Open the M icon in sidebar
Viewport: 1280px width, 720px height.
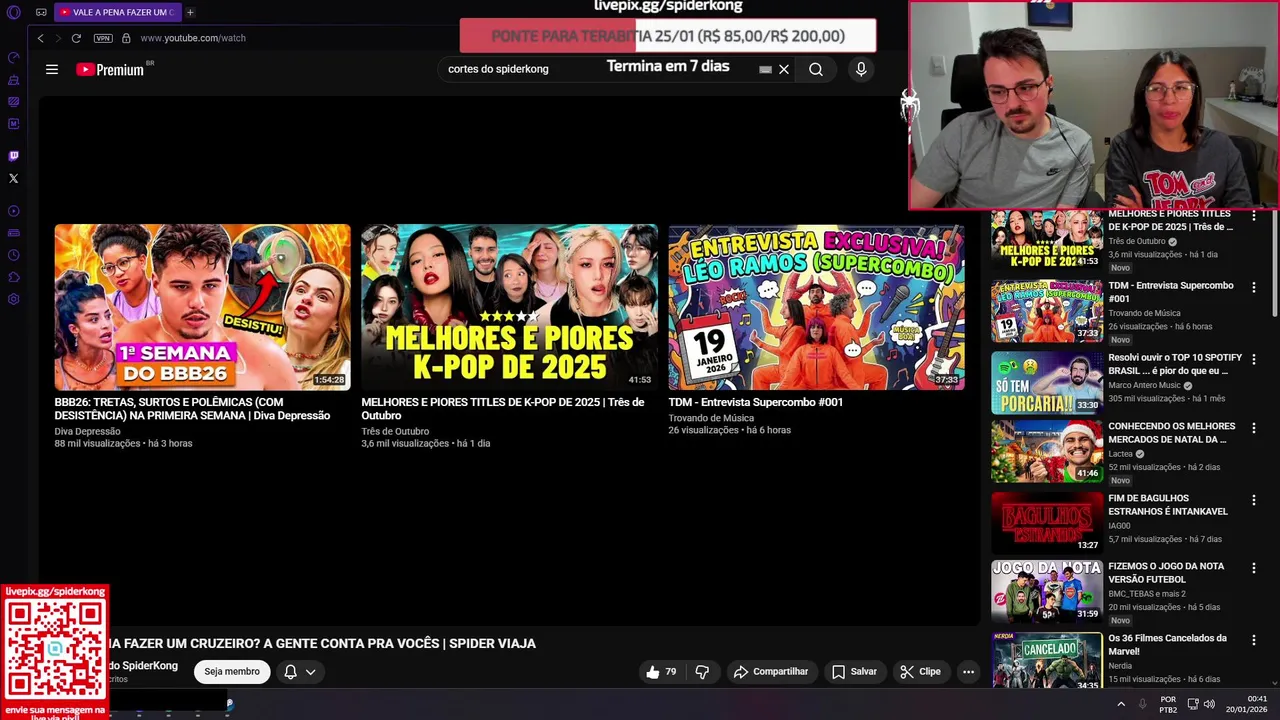13,124
